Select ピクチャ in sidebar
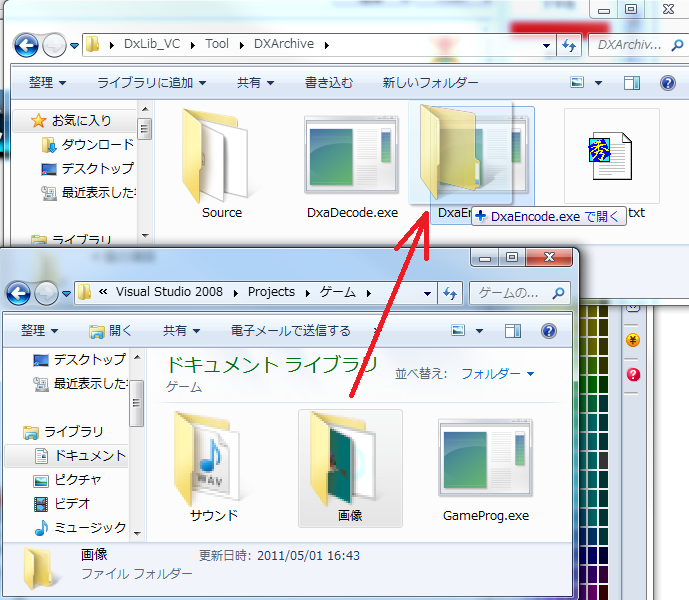Image resolution: width=689 pixels, height=600 pixels. tap(67, 480)
